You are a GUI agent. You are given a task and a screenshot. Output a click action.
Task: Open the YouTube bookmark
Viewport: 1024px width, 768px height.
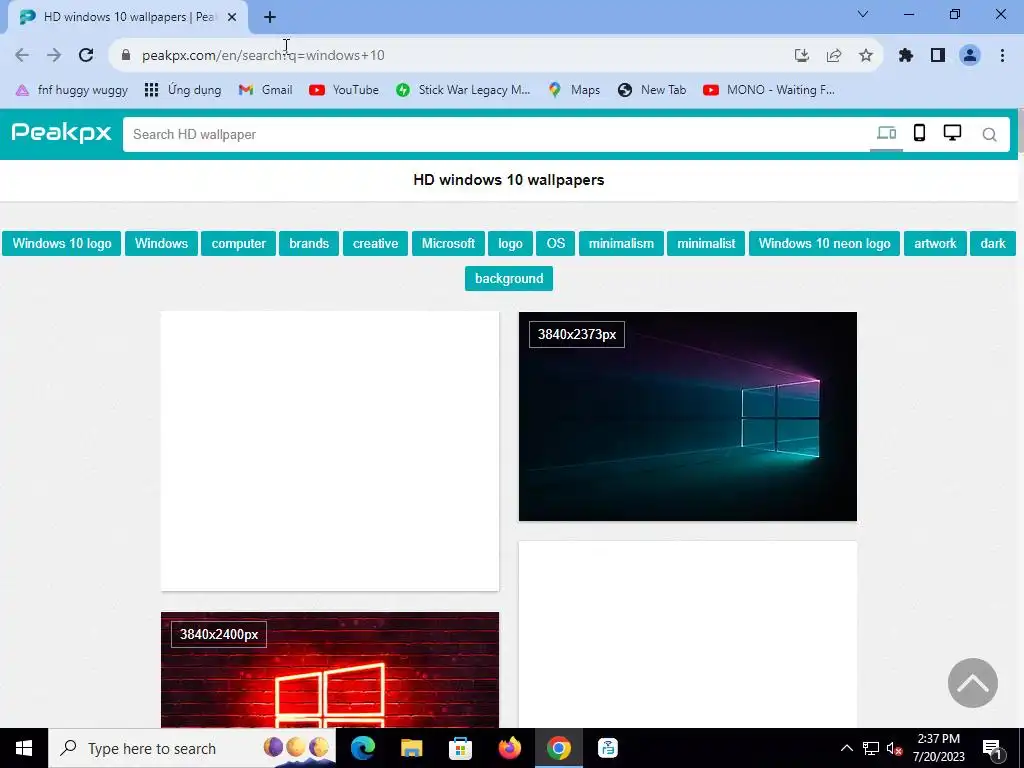(x=344, y=90)
